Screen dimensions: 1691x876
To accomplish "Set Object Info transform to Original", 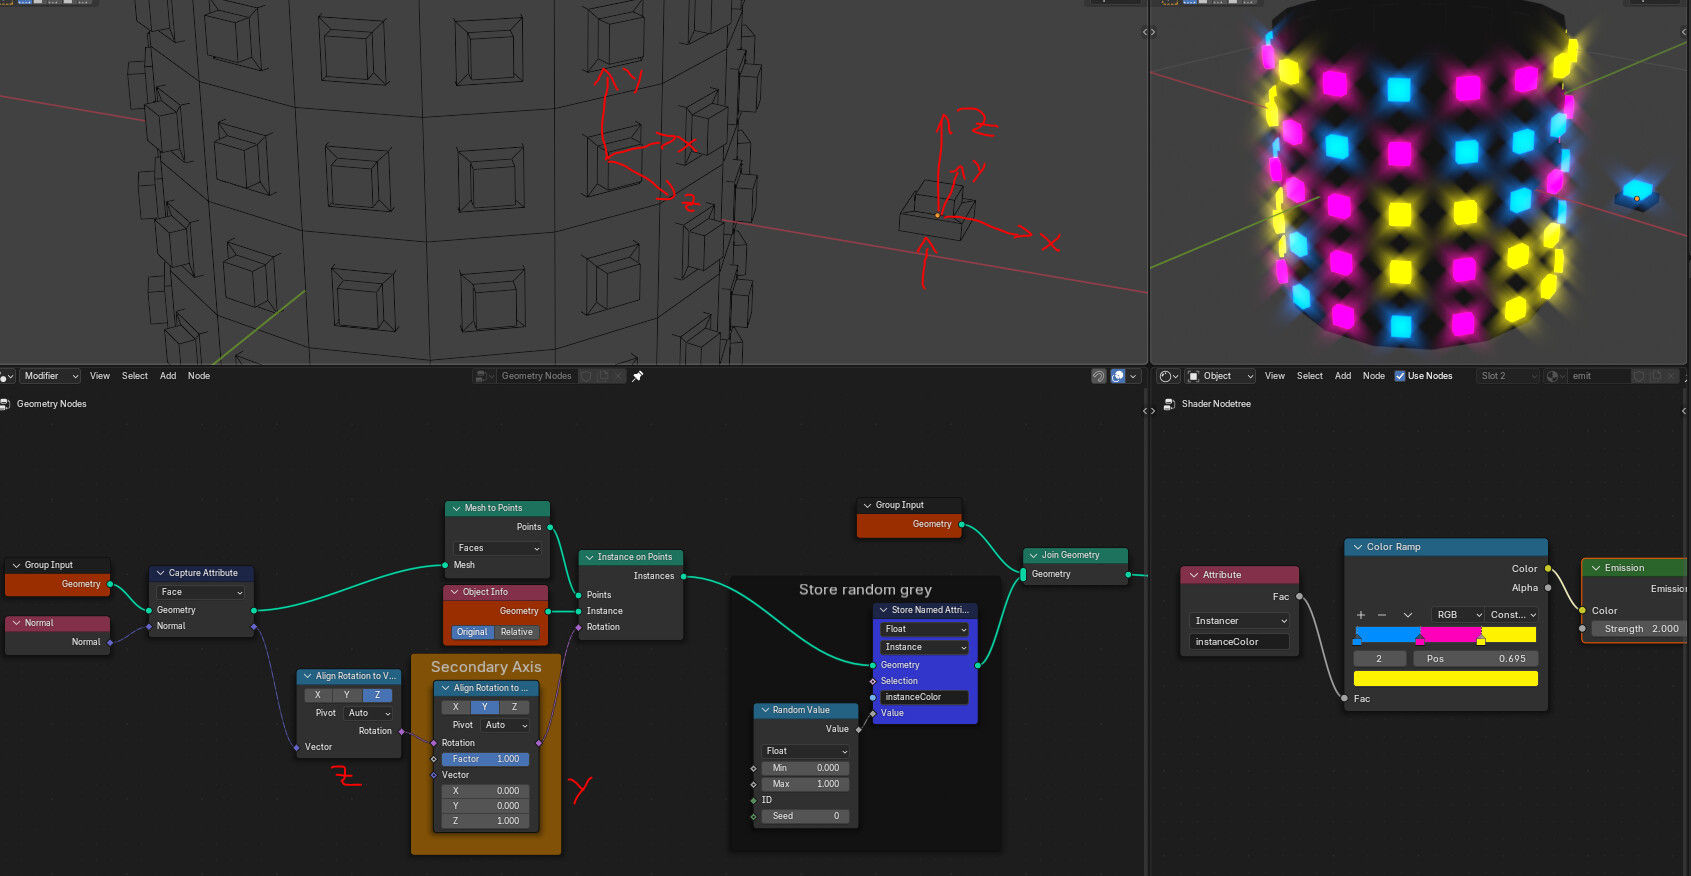I will (472, 632).
